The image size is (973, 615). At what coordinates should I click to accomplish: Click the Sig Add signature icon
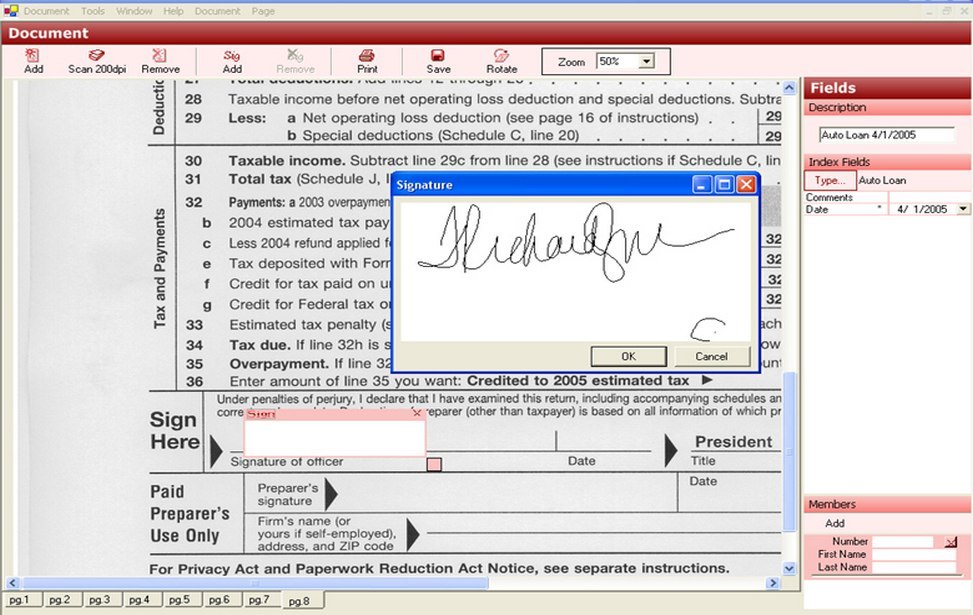[x=232, y=61]
